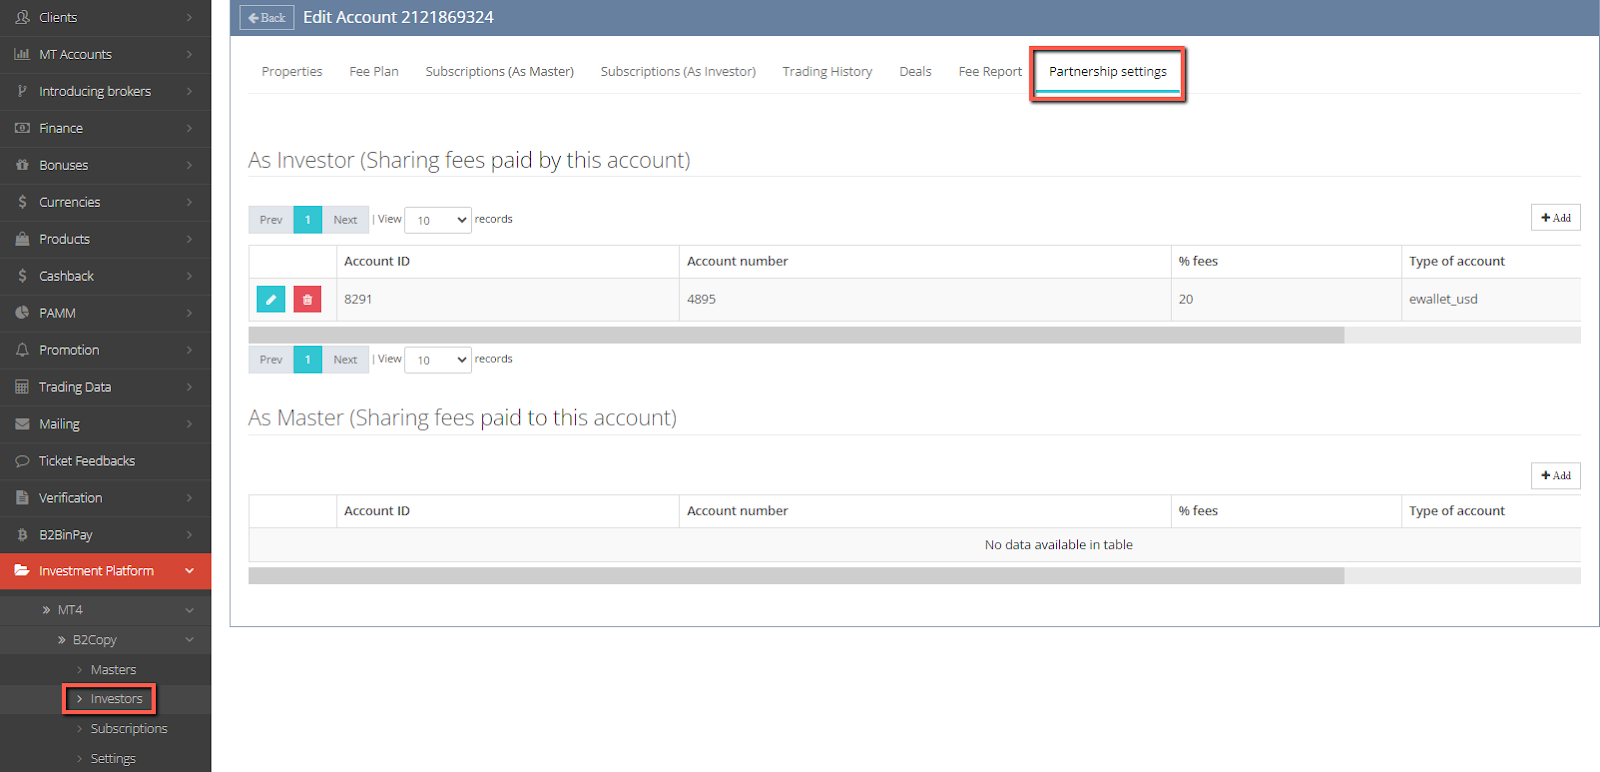Image resolution: width=1600 pixels, height=772 pixels.
Task: Add a record in As Investor section
Action: pos(1555,218)
